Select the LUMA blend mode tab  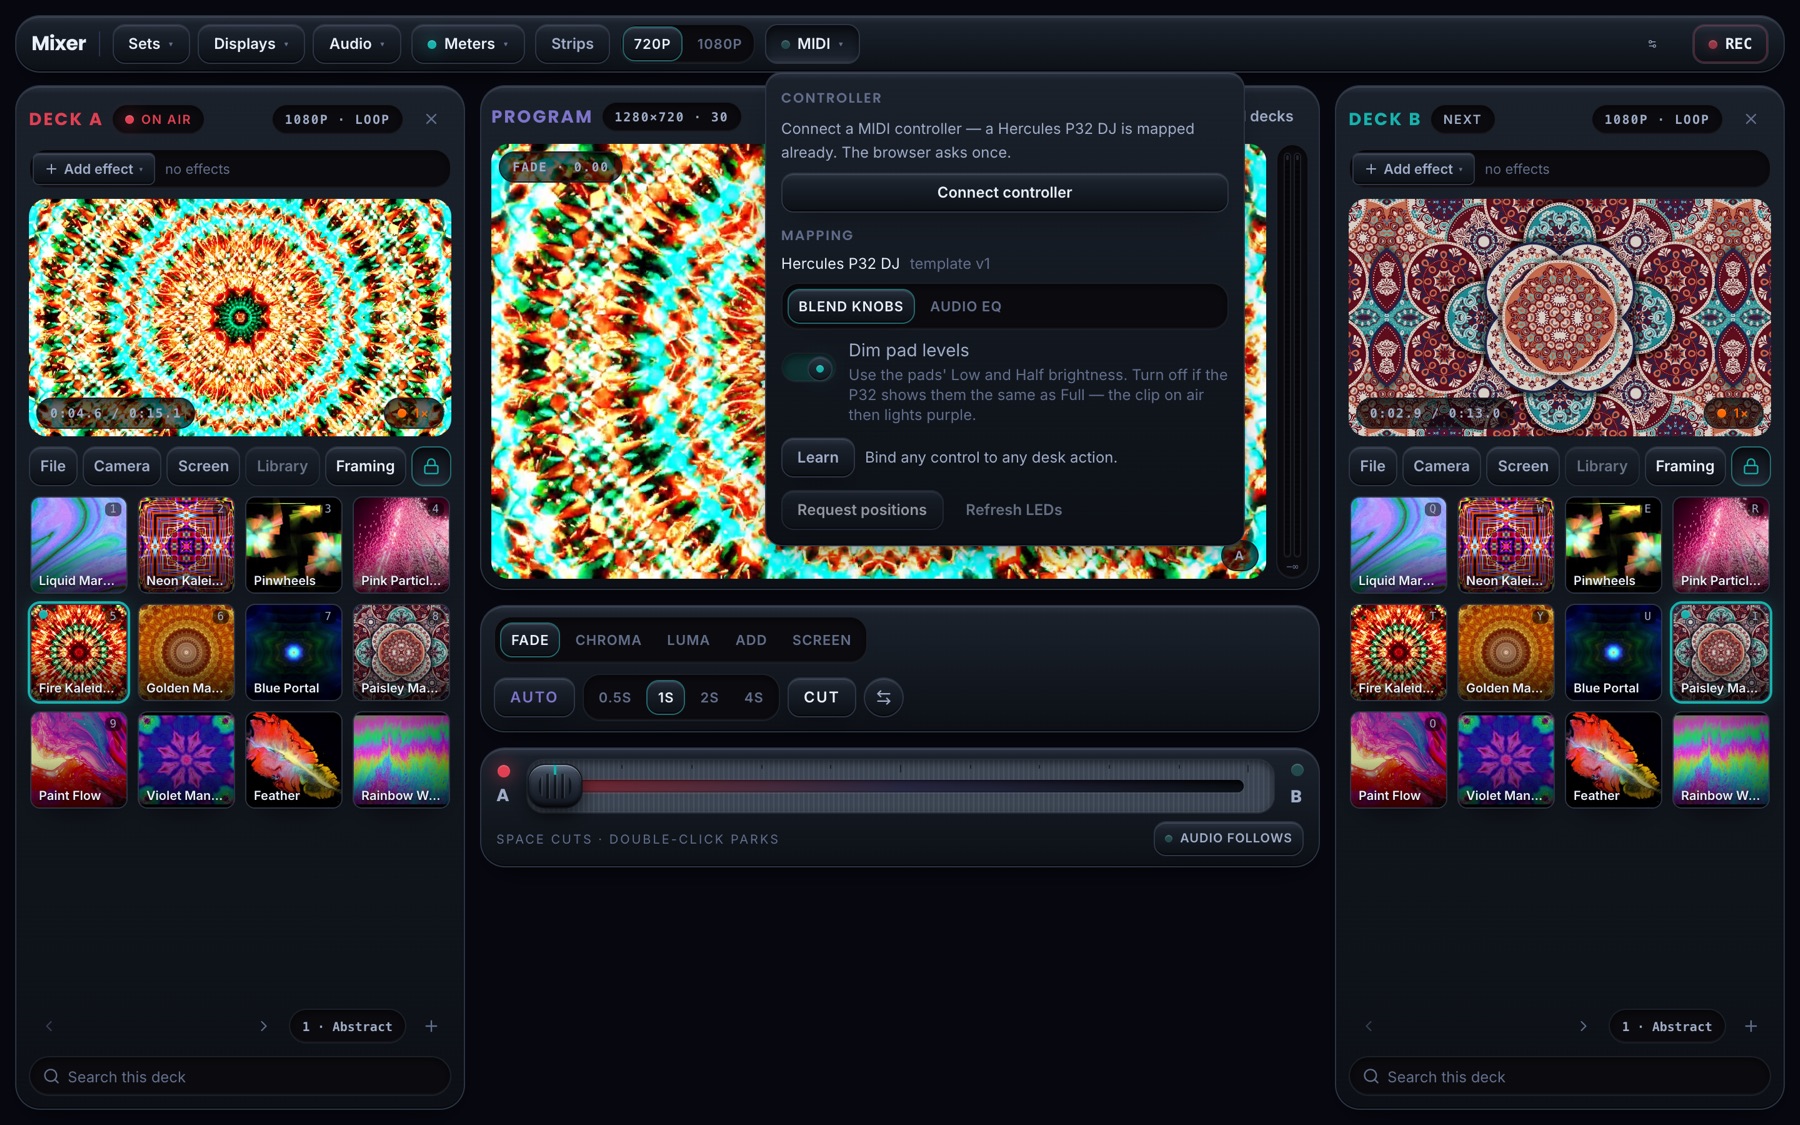pyautogui.click(x=688, y=640)
